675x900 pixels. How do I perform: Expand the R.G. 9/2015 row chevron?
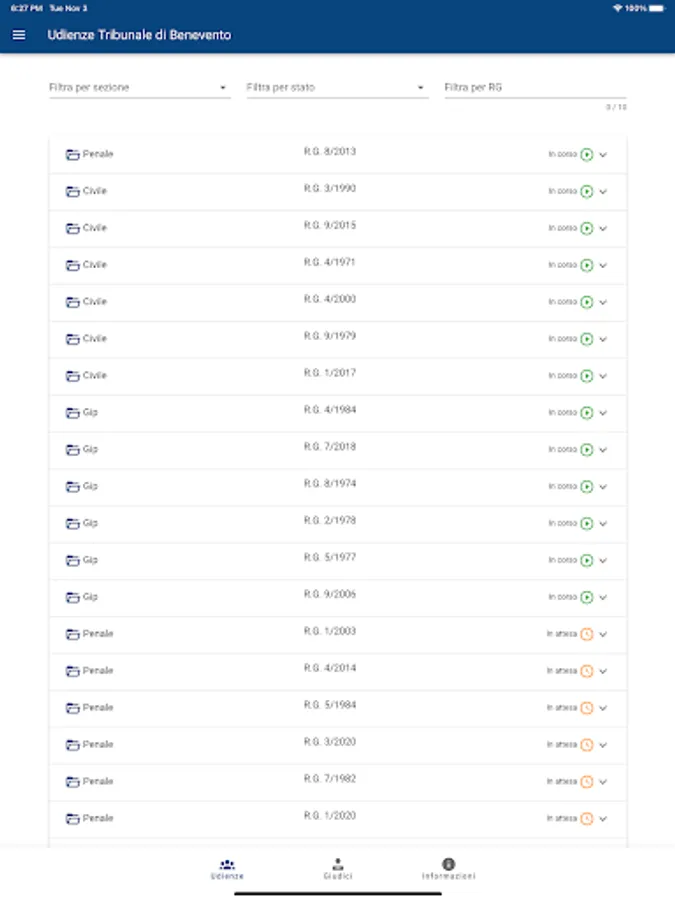click(603, 229)
